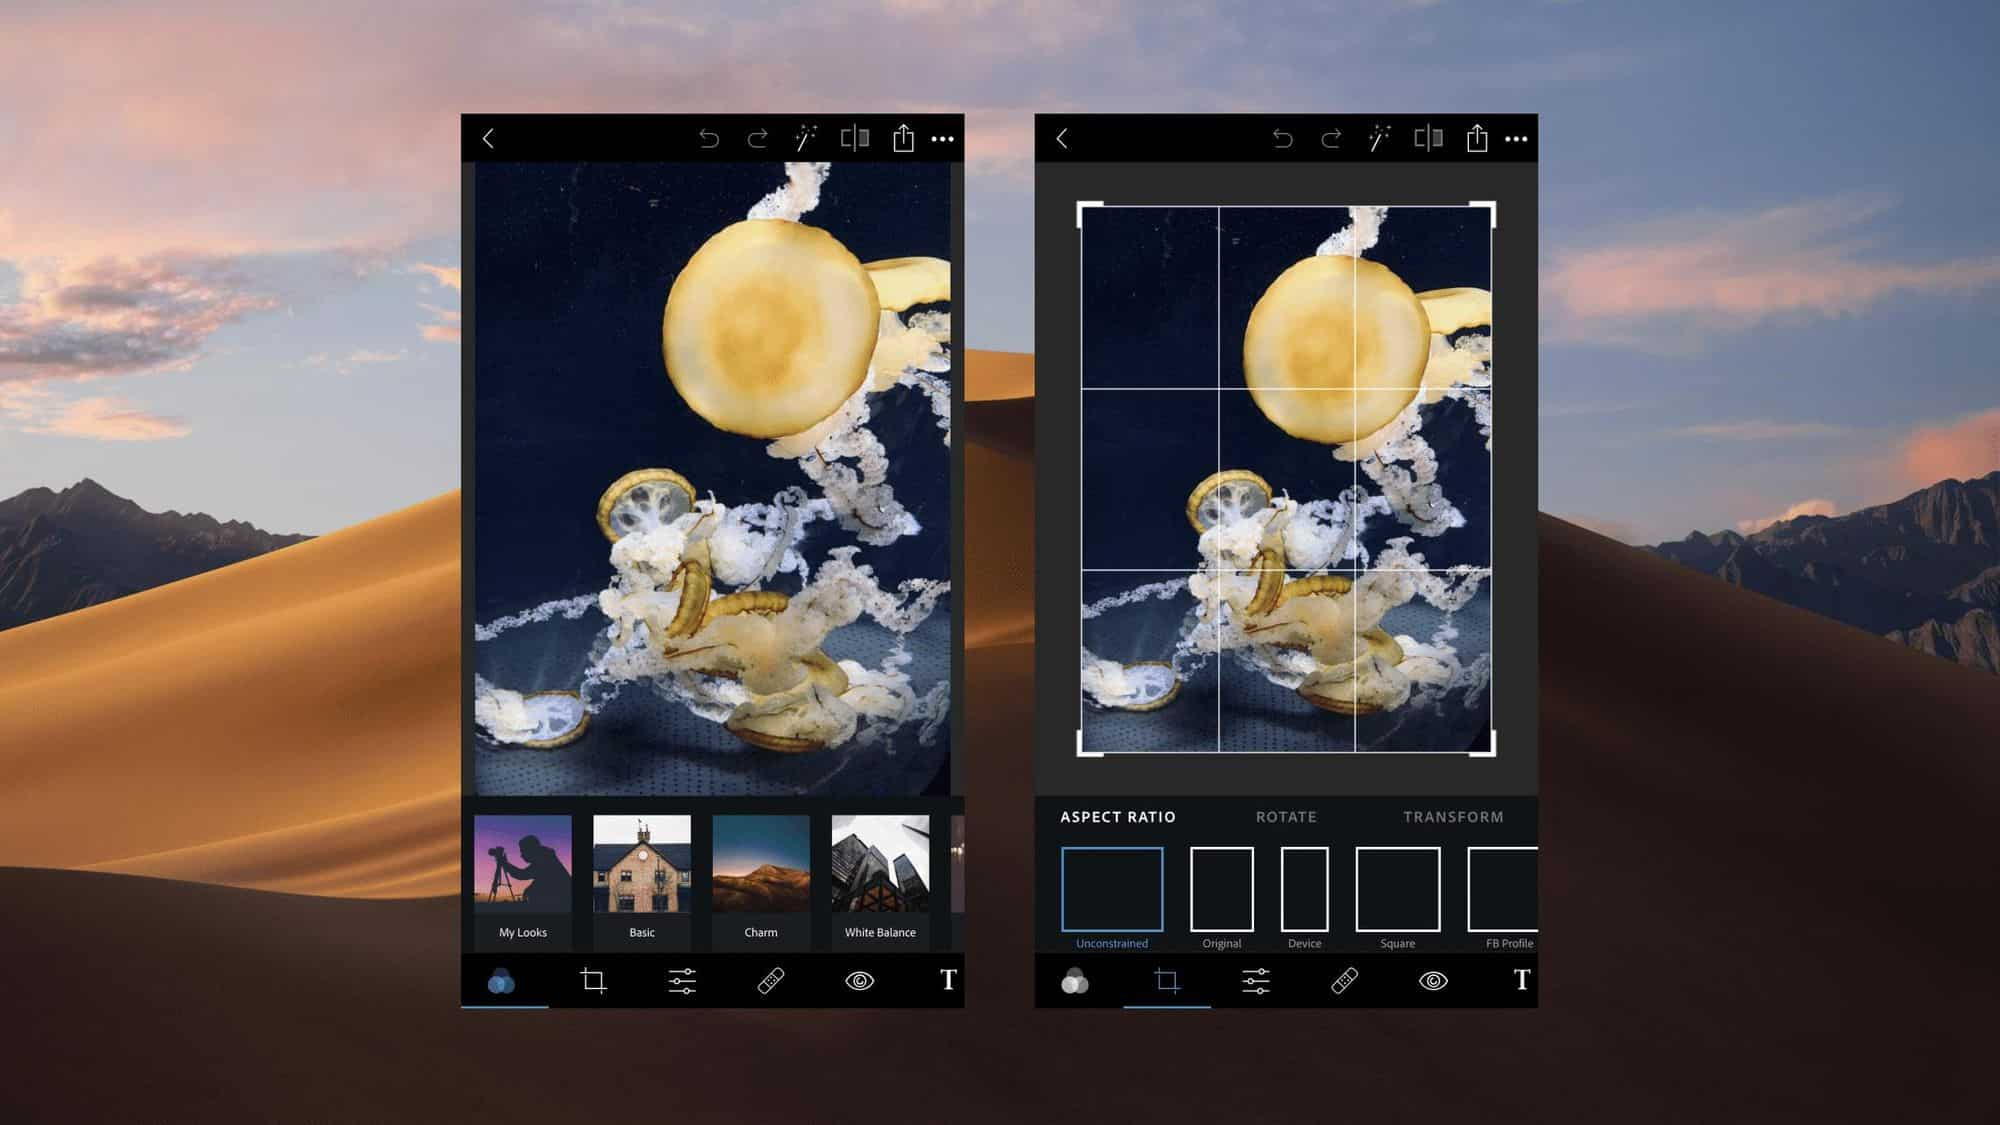Toggle the Eye preview icon right panel
The height and width of the screenshot is (1125, 2000).
(x=1433, y=981)
